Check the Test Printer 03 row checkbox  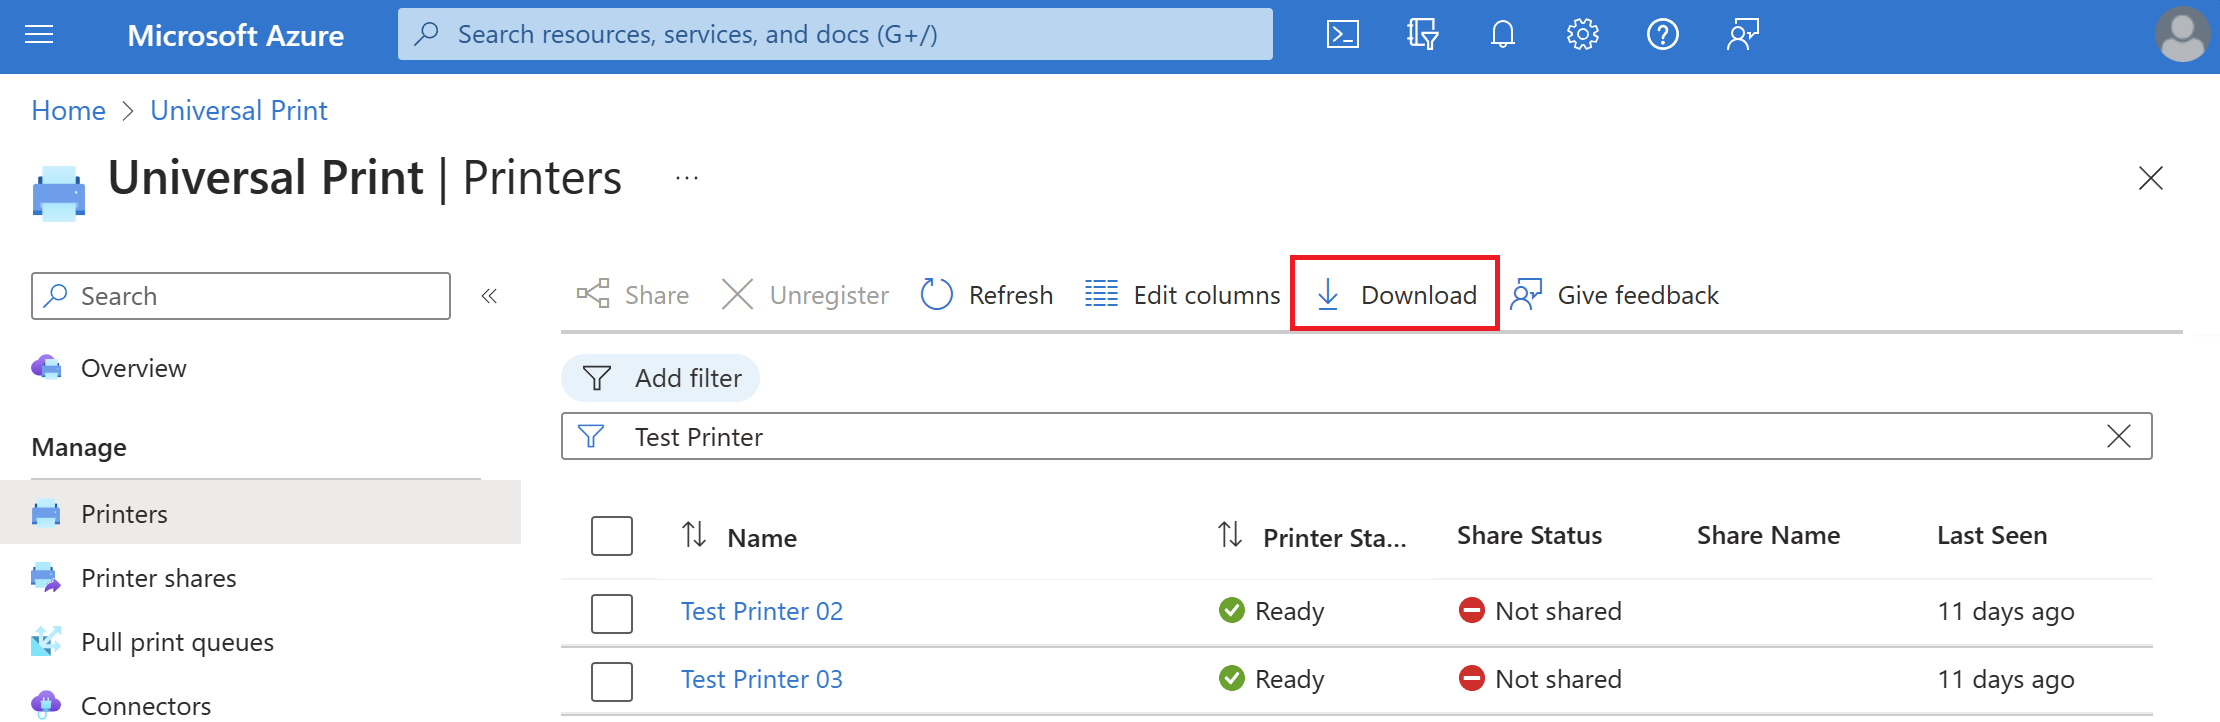[x=611, y=681]
